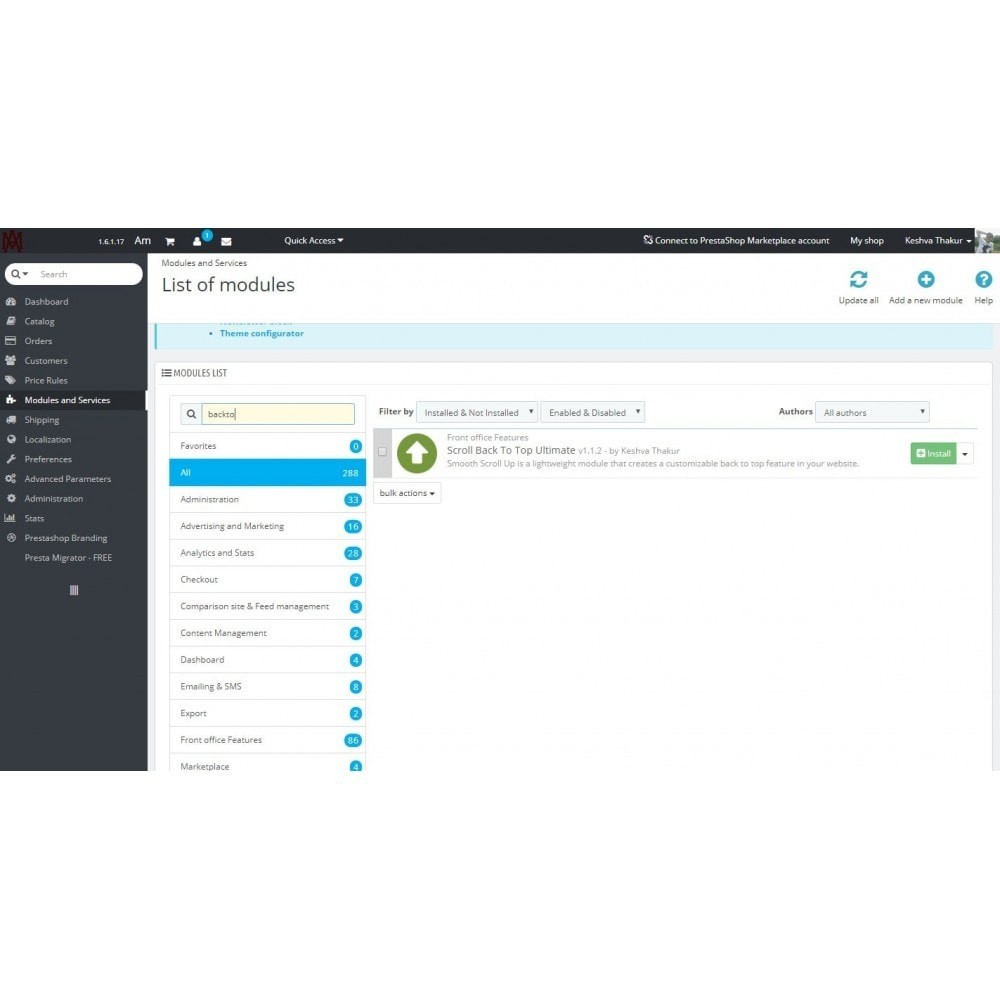
Task: Click the green Scroll Back To Top module icon
Action: point(416,453)
